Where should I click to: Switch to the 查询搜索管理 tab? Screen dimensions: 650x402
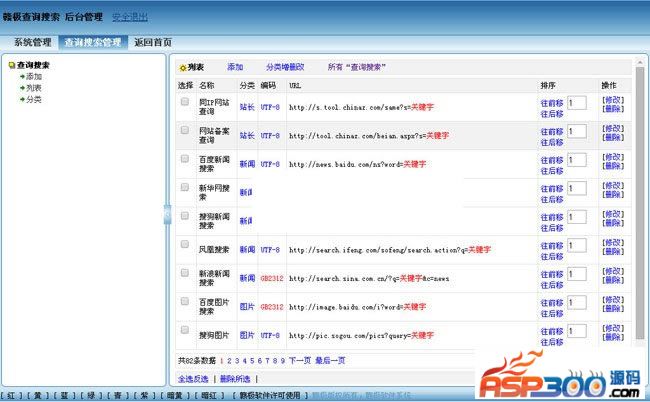(93, 42)
